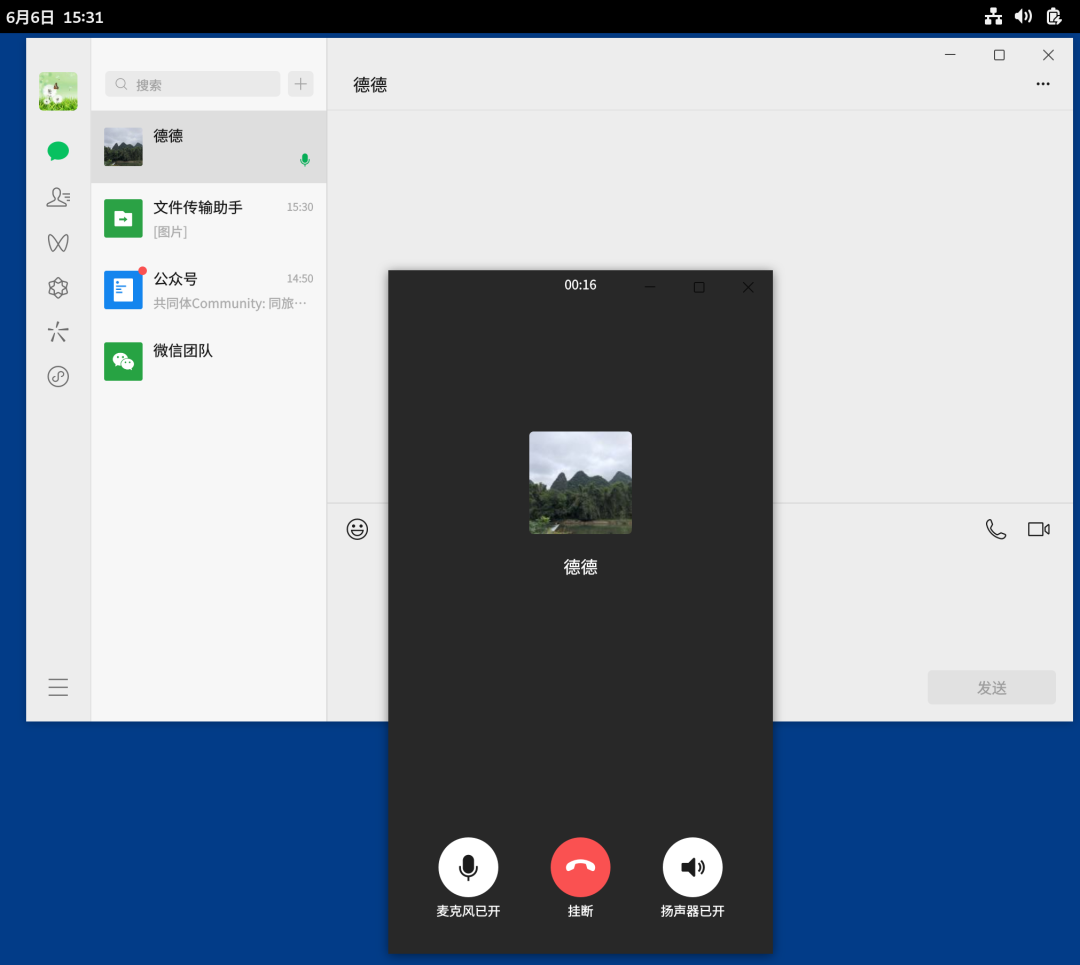Toggle the 扬声器已开 speaker button in the call
Viewport: 1080px width, 965px height.
tap(693, 867)
